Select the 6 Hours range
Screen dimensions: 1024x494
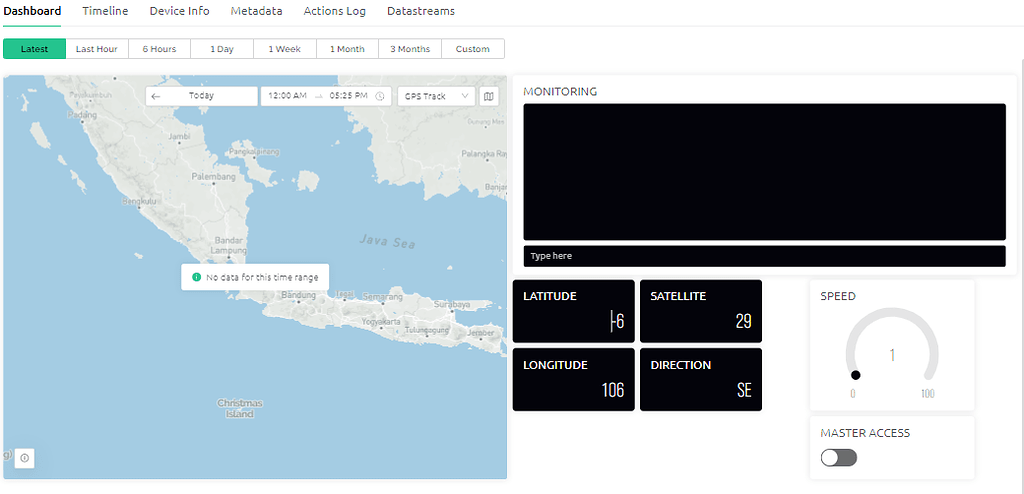click(x=159, y=49)
